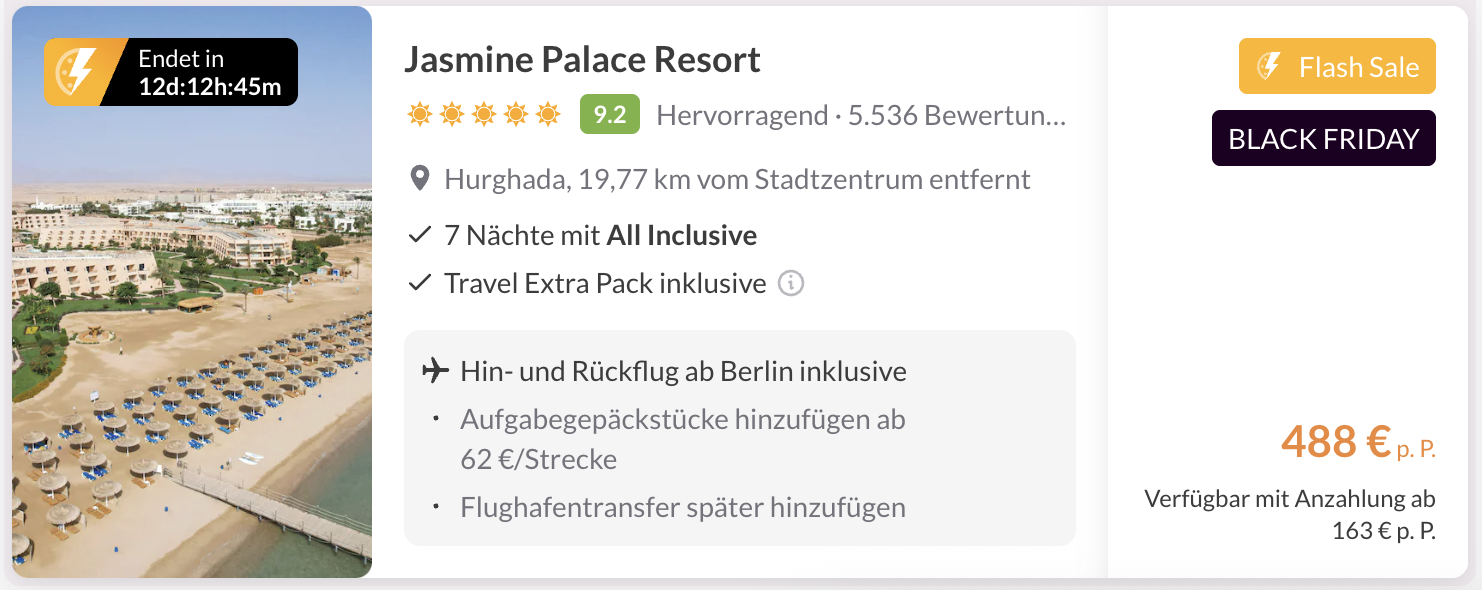Image resolution: width=1482 pixels, height=590 pixels.
Task: Click the checkmark next to 7 Nächte
Action: [x=420, y=236]
